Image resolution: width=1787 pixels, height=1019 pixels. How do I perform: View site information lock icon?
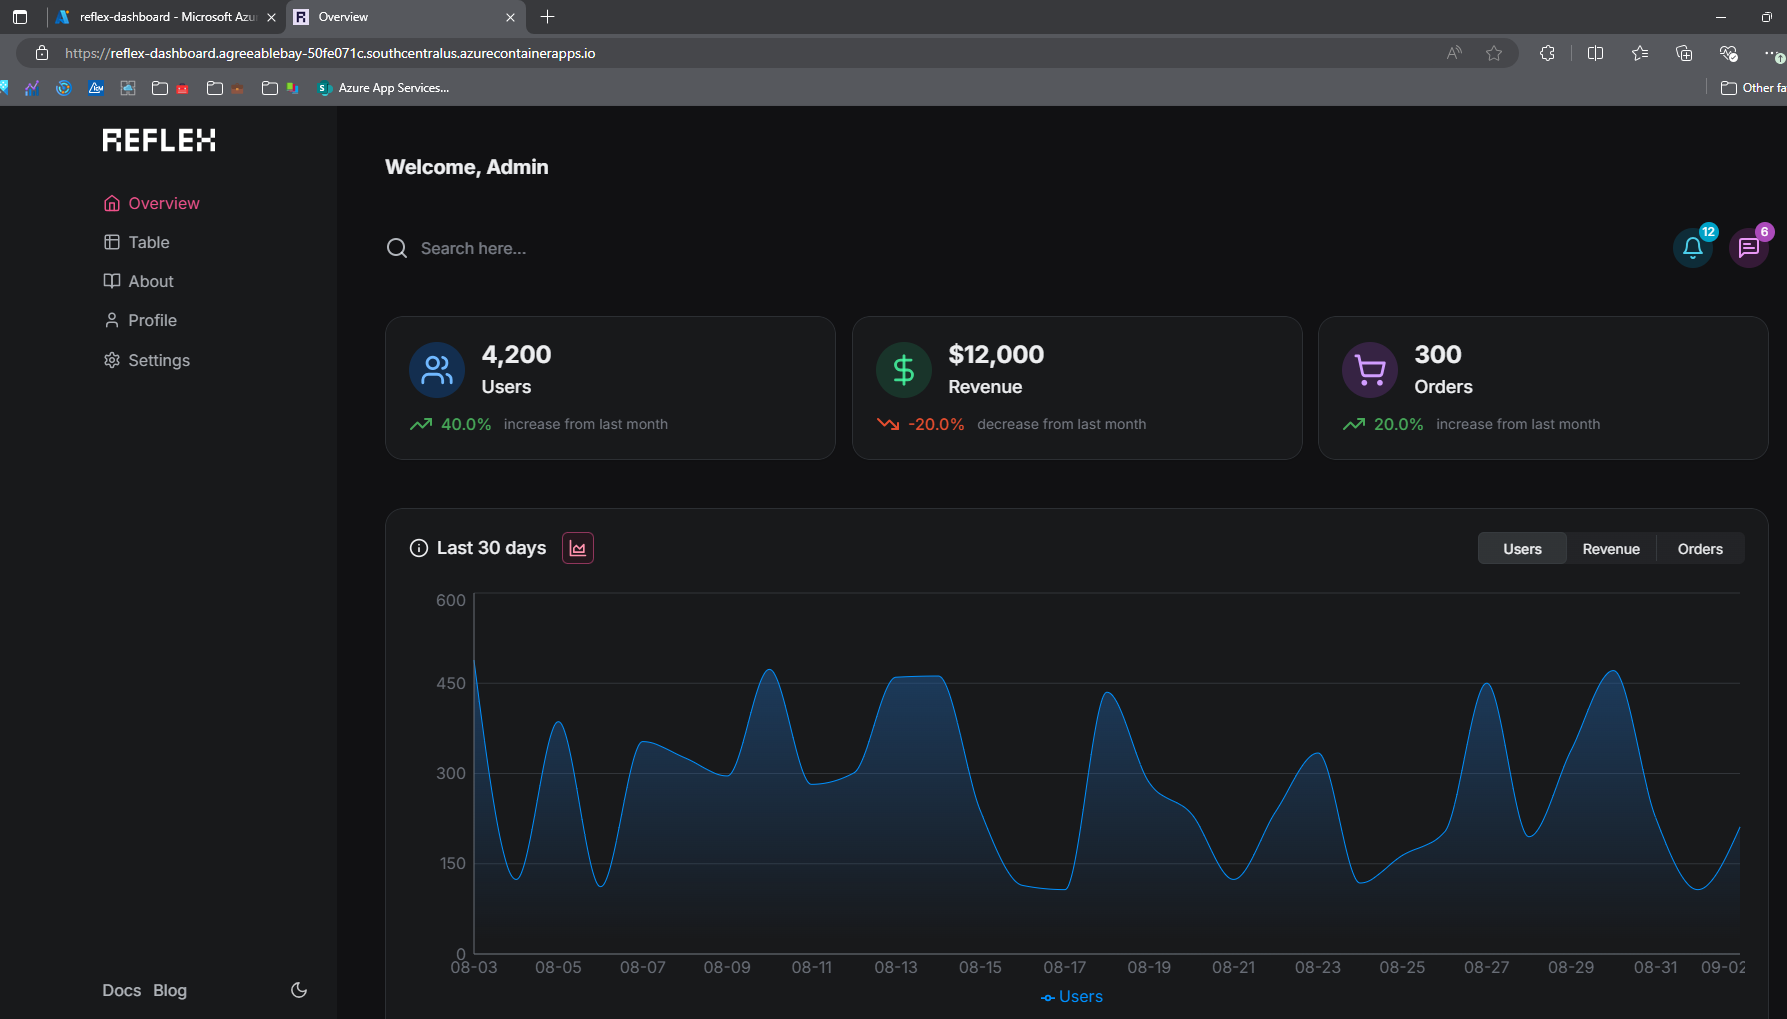click(42, 53)
